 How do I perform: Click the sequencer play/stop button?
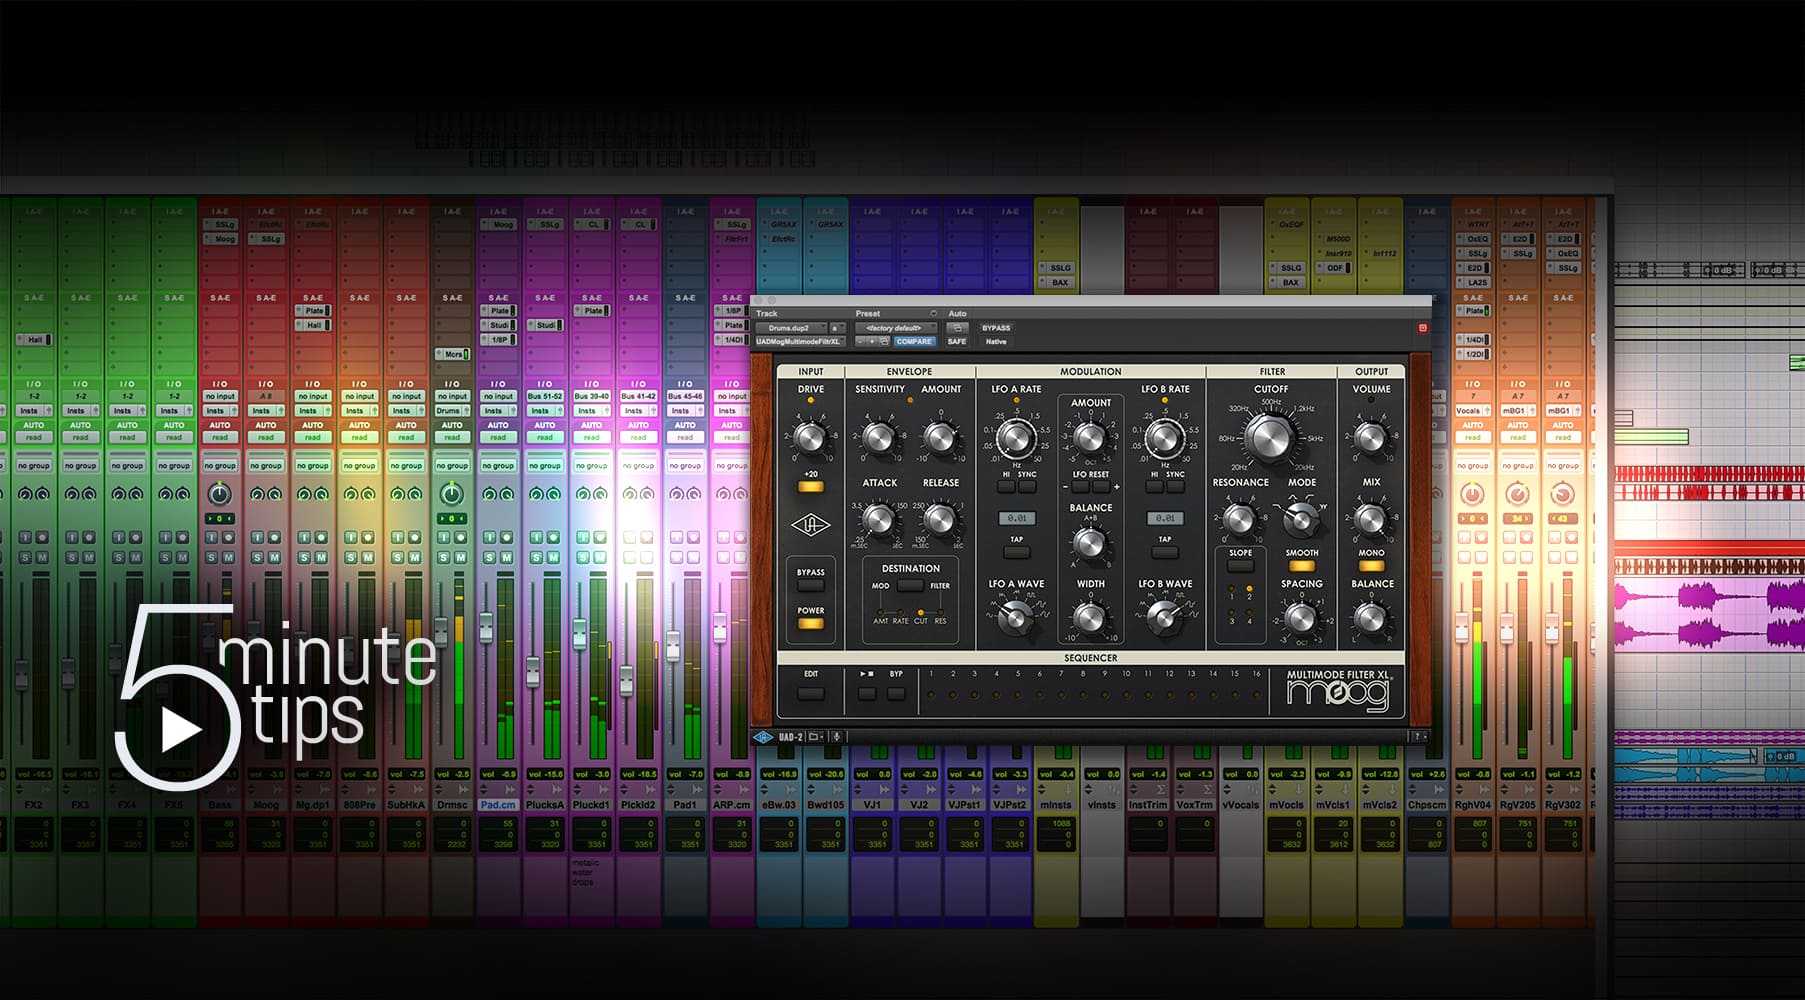click(x=866, y=693)
